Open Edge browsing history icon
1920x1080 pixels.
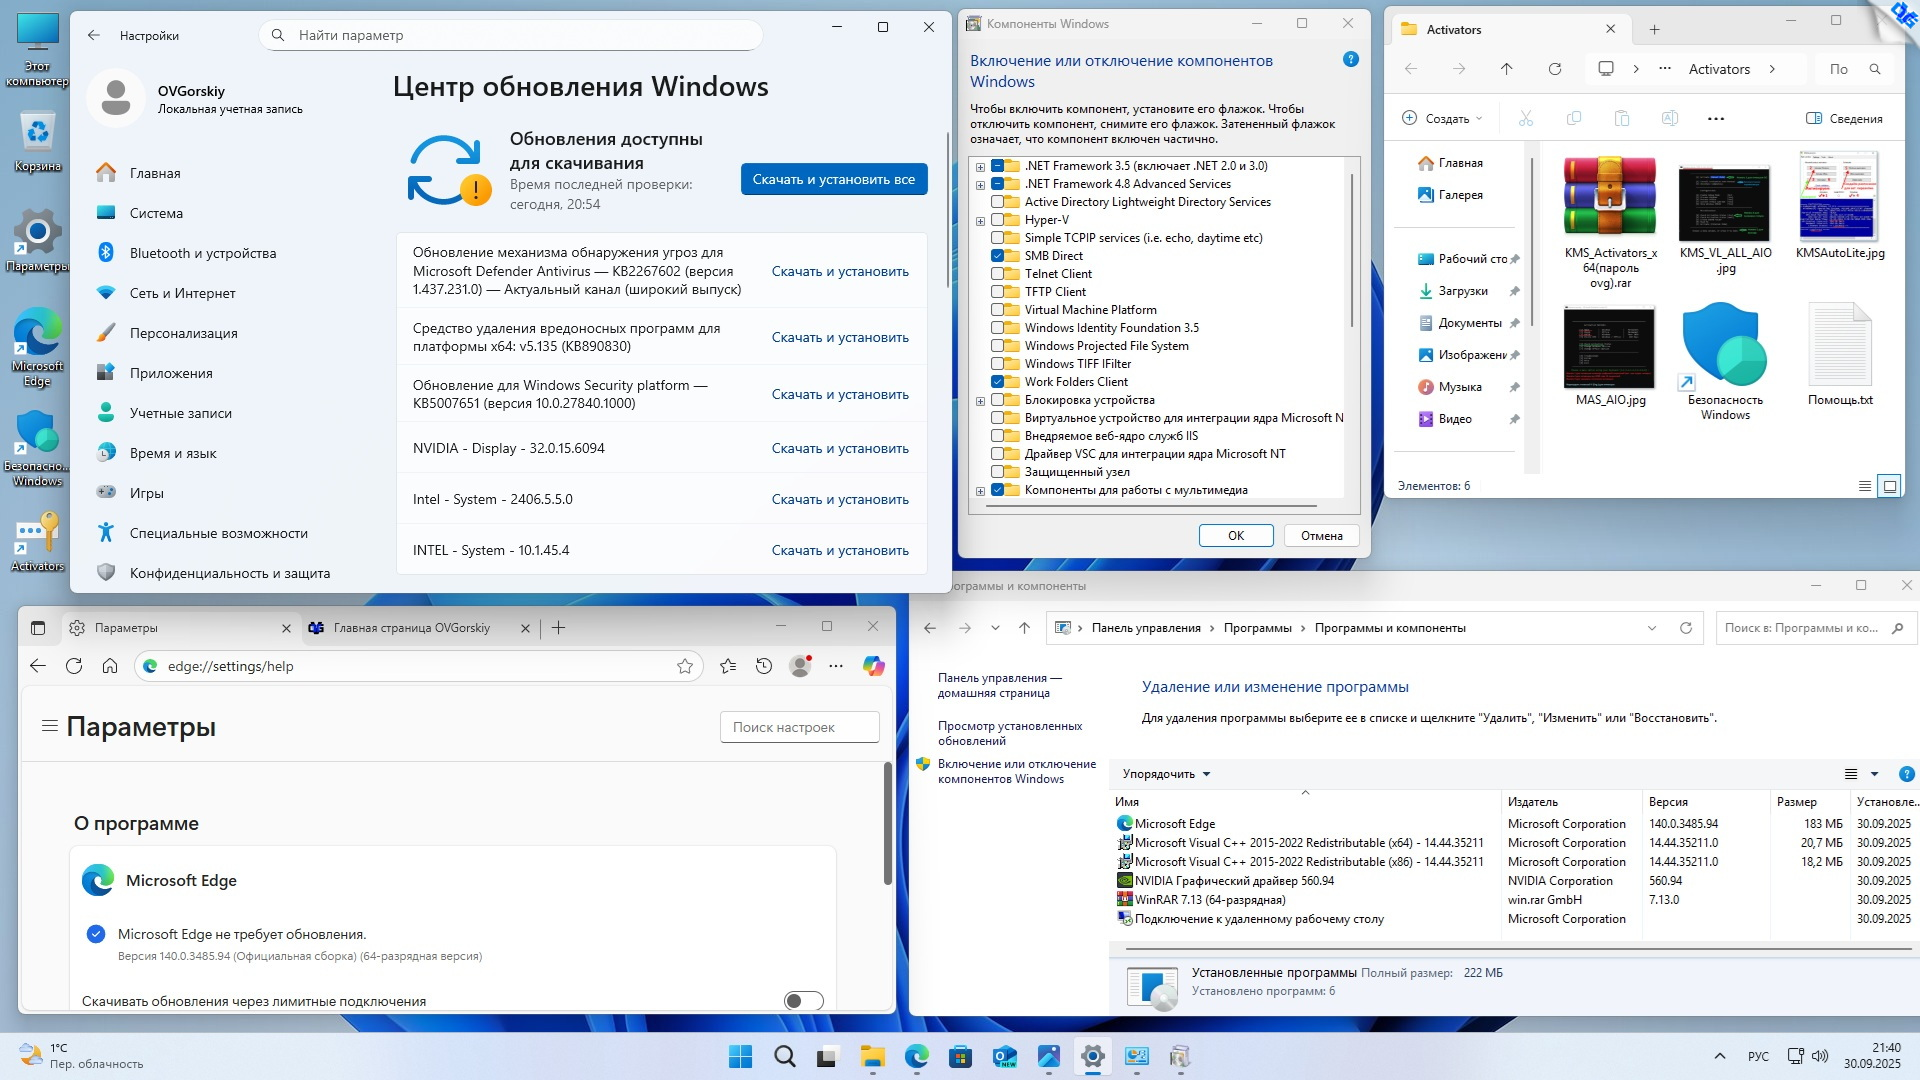pos(764,666)
